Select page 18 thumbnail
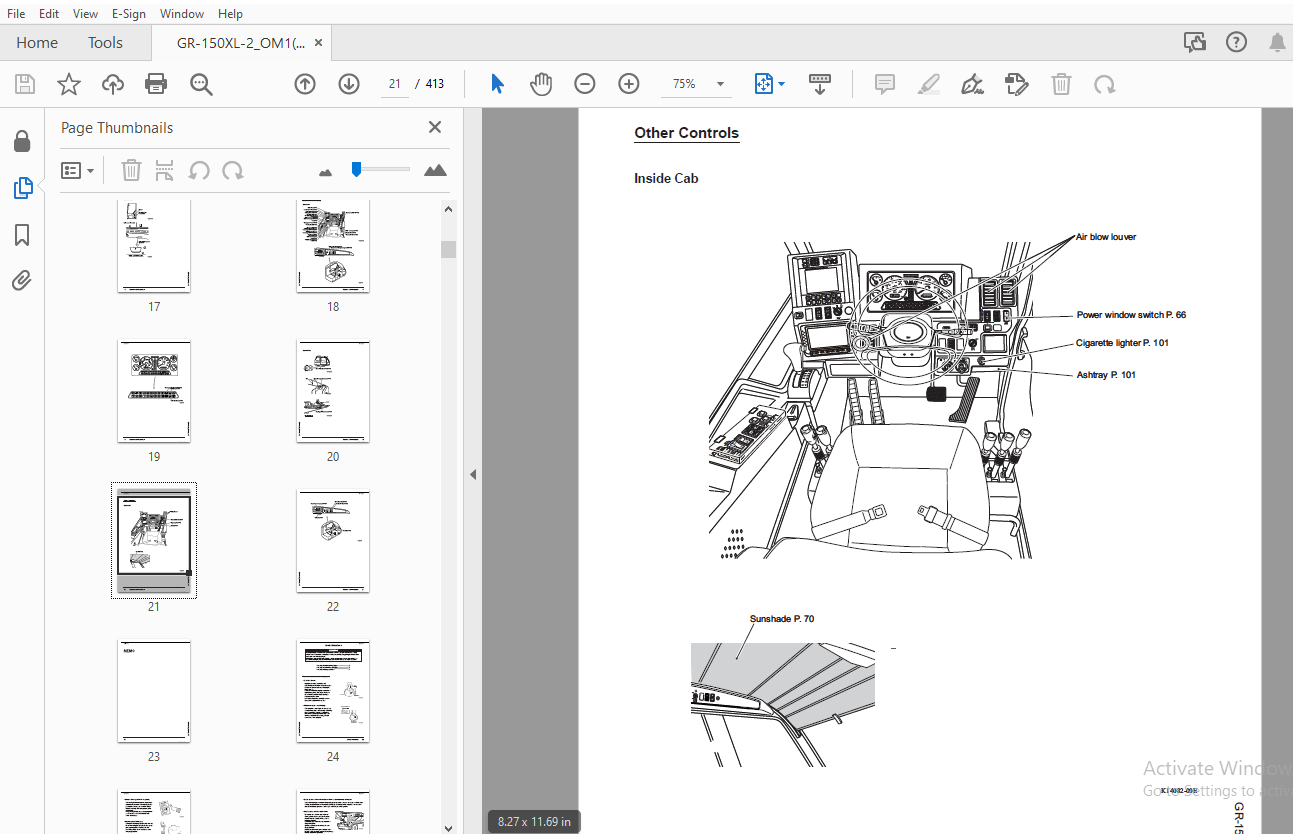The image size is (1293, 834). tap(333, 246)
